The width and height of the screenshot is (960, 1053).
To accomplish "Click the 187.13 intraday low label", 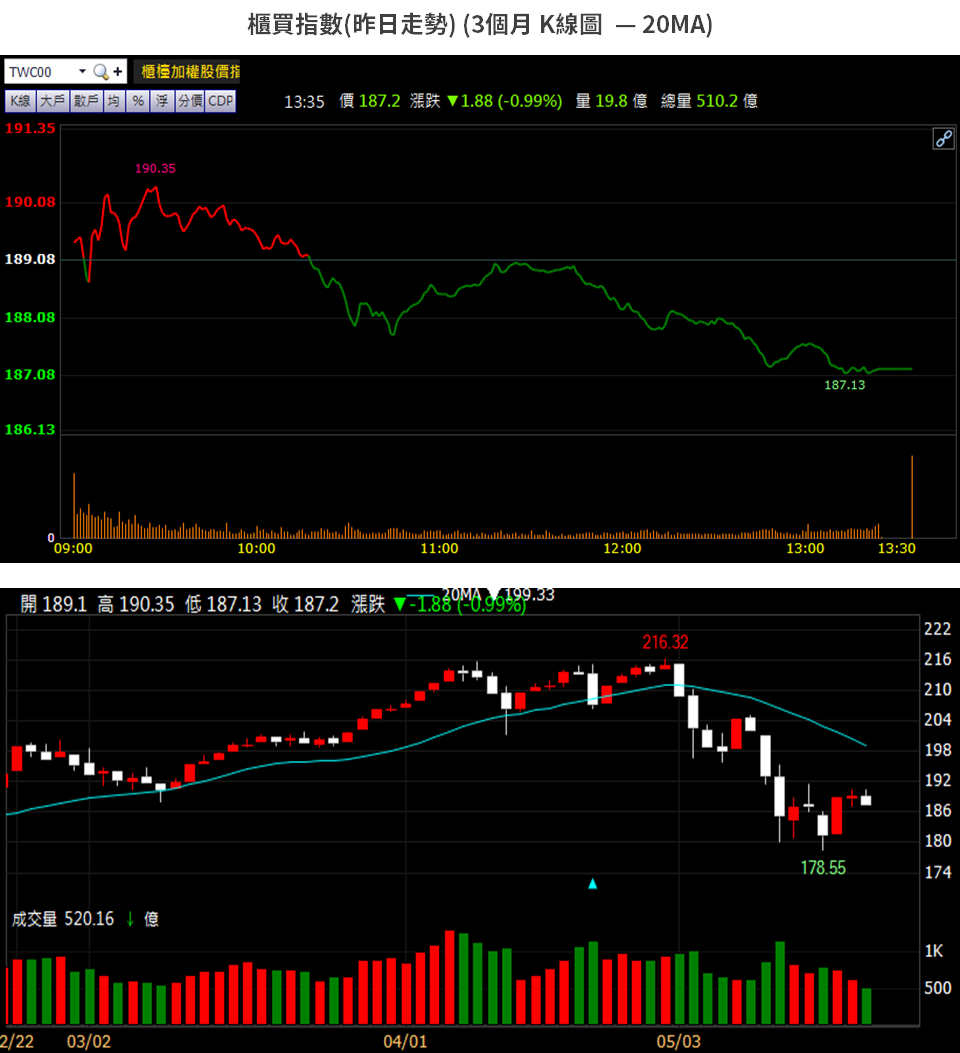I will 845,385.
